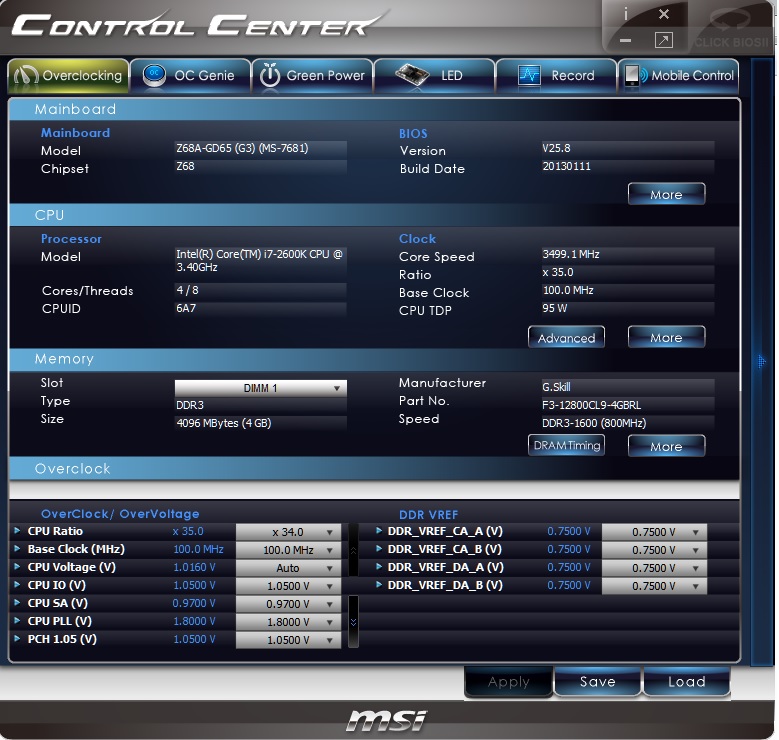Expand the DDR_VREF_CA_A (V) row arrow
This screenshot has width=779, height=740.
379,530
